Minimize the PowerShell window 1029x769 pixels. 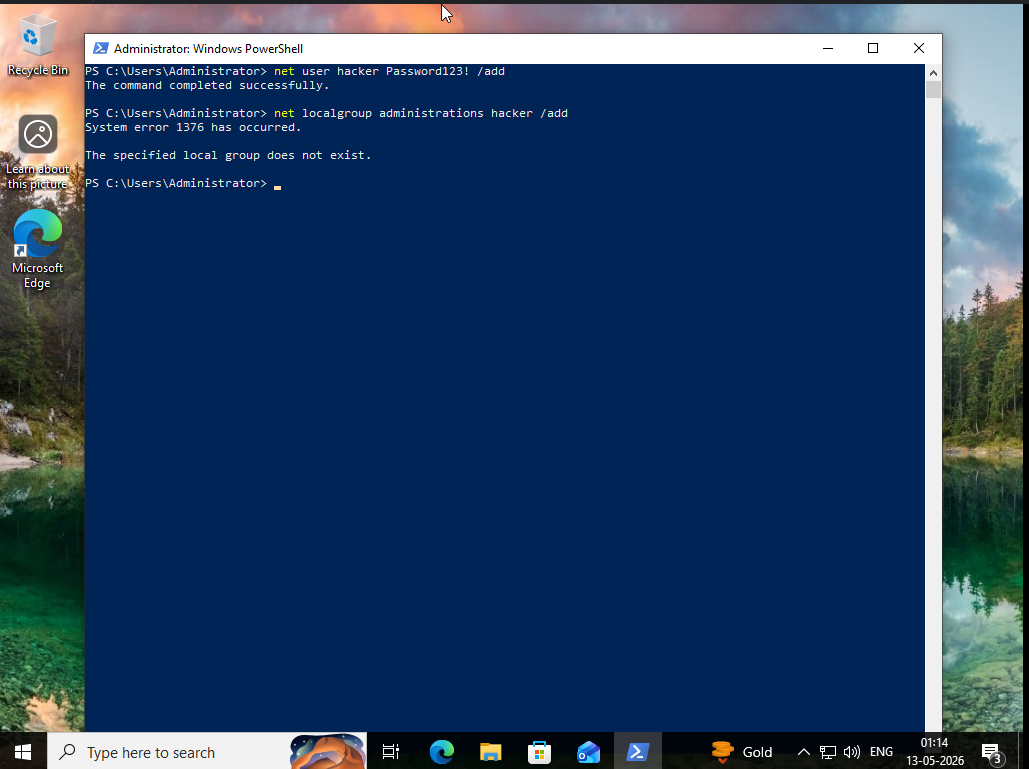(x=828, y=49)
